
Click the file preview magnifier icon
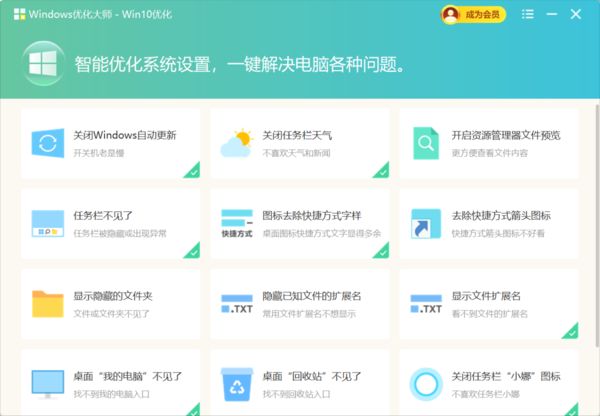tap(425, 143)
